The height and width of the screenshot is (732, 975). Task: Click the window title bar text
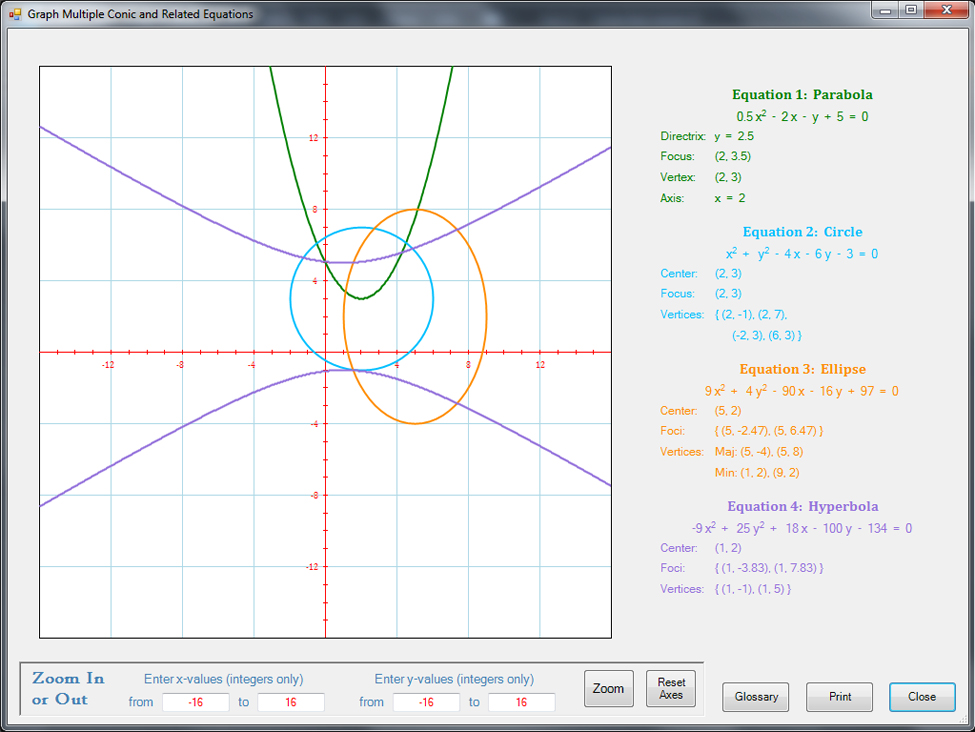(x=140, y=14)
